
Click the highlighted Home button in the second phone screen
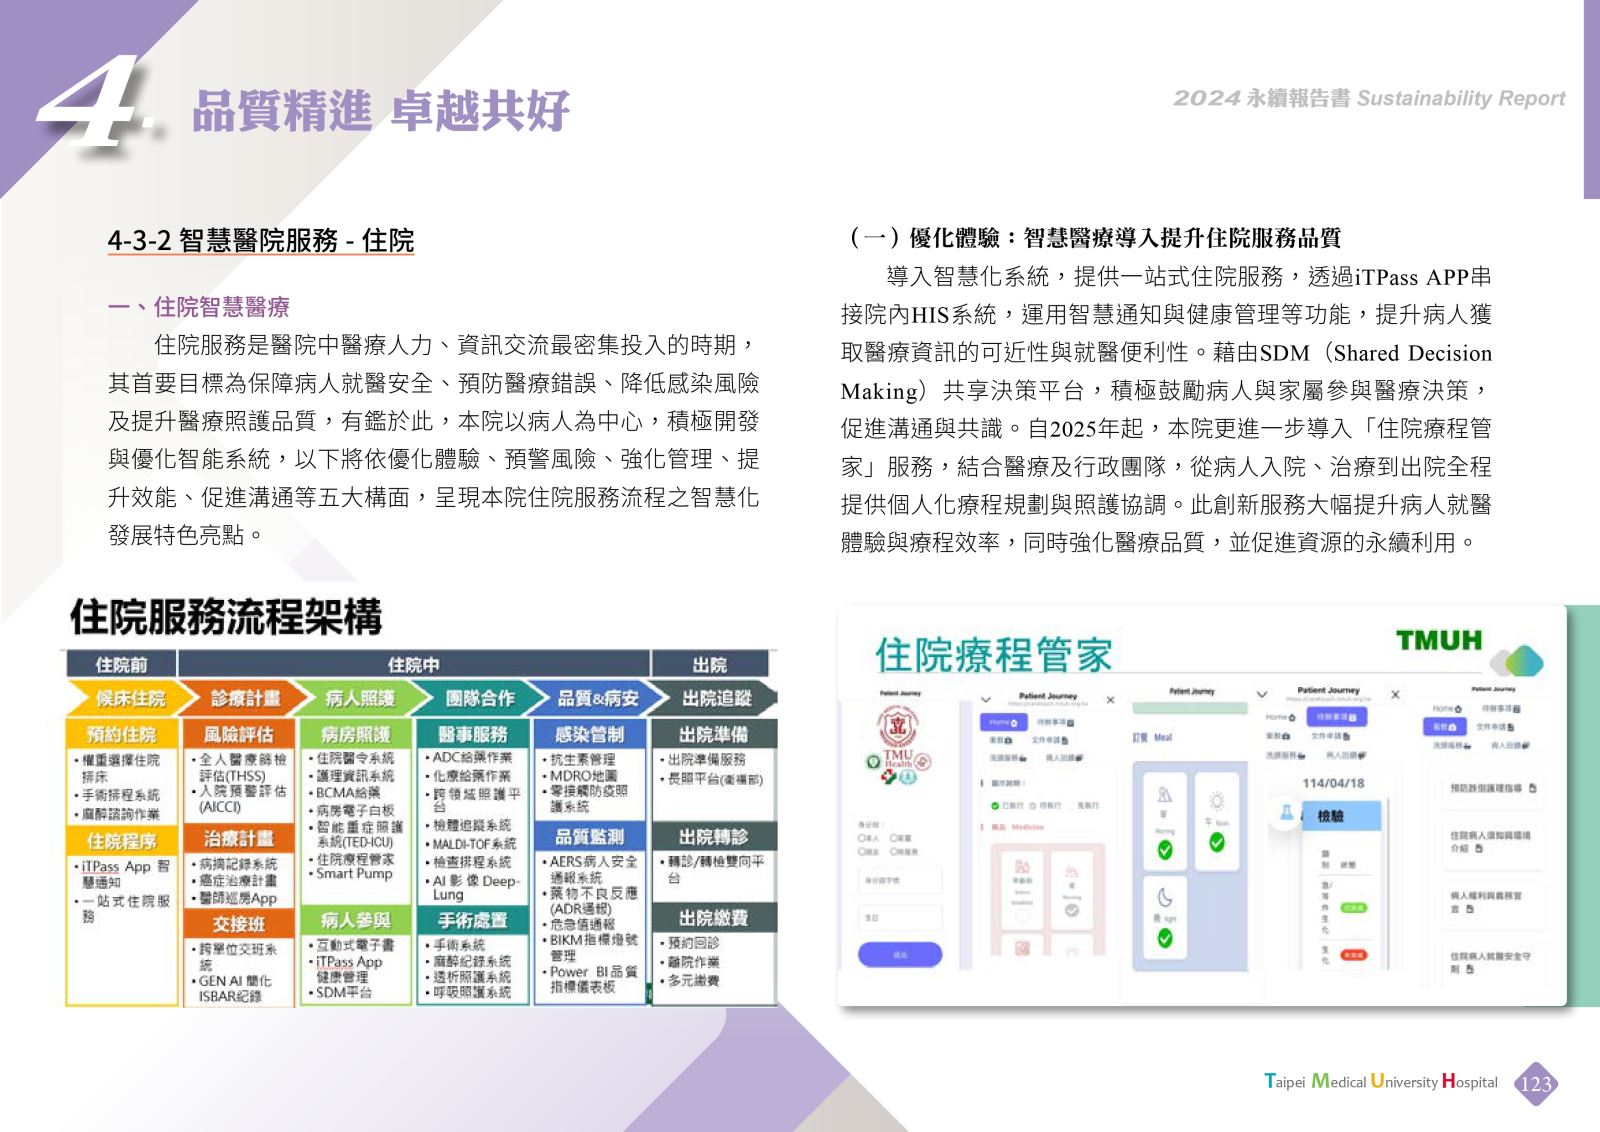[x=1002, y=721]
